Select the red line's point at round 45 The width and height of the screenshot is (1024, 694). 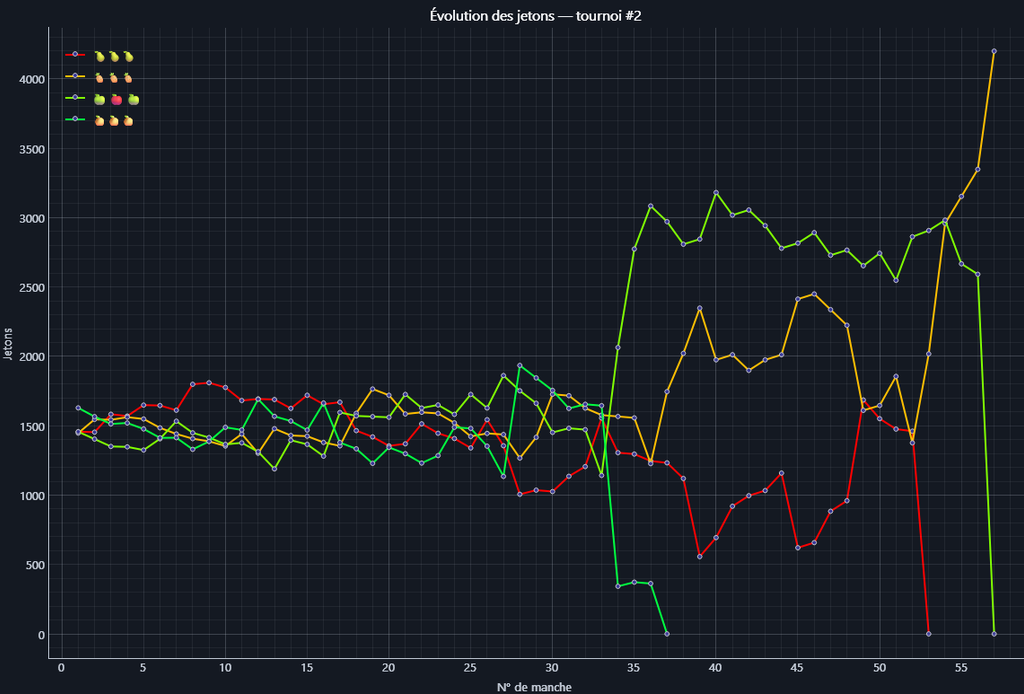797,548
